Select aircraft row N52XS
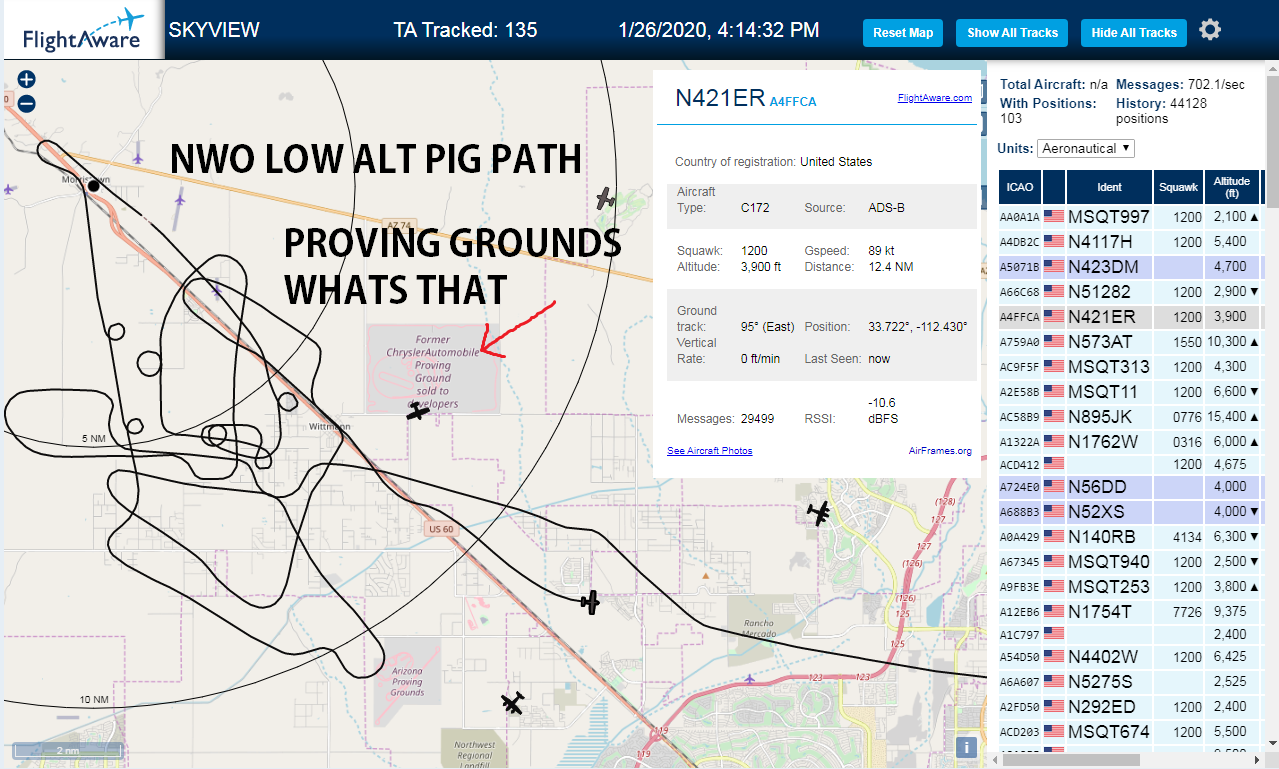1279x769 pixels. point(1130,511)
